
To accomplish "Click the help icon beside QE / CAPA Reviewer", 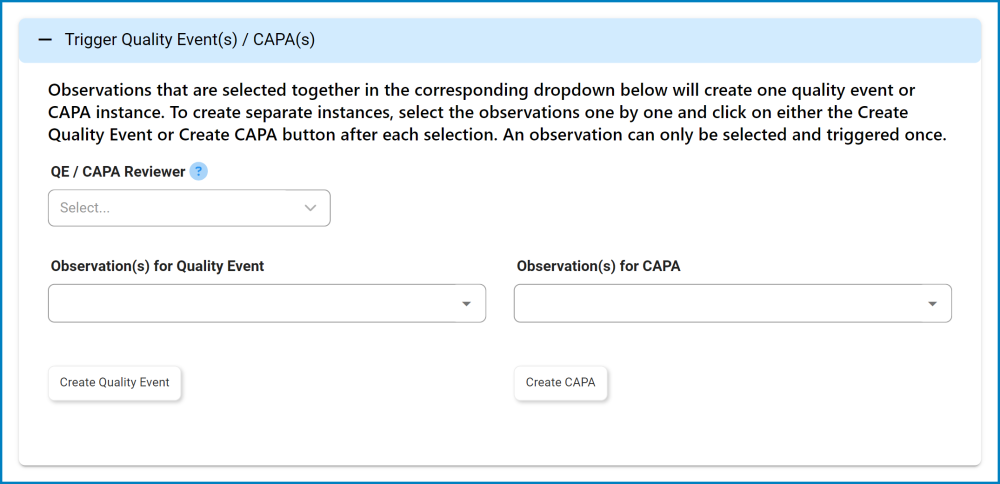I will pyautogui.click(x=198, y=172).
